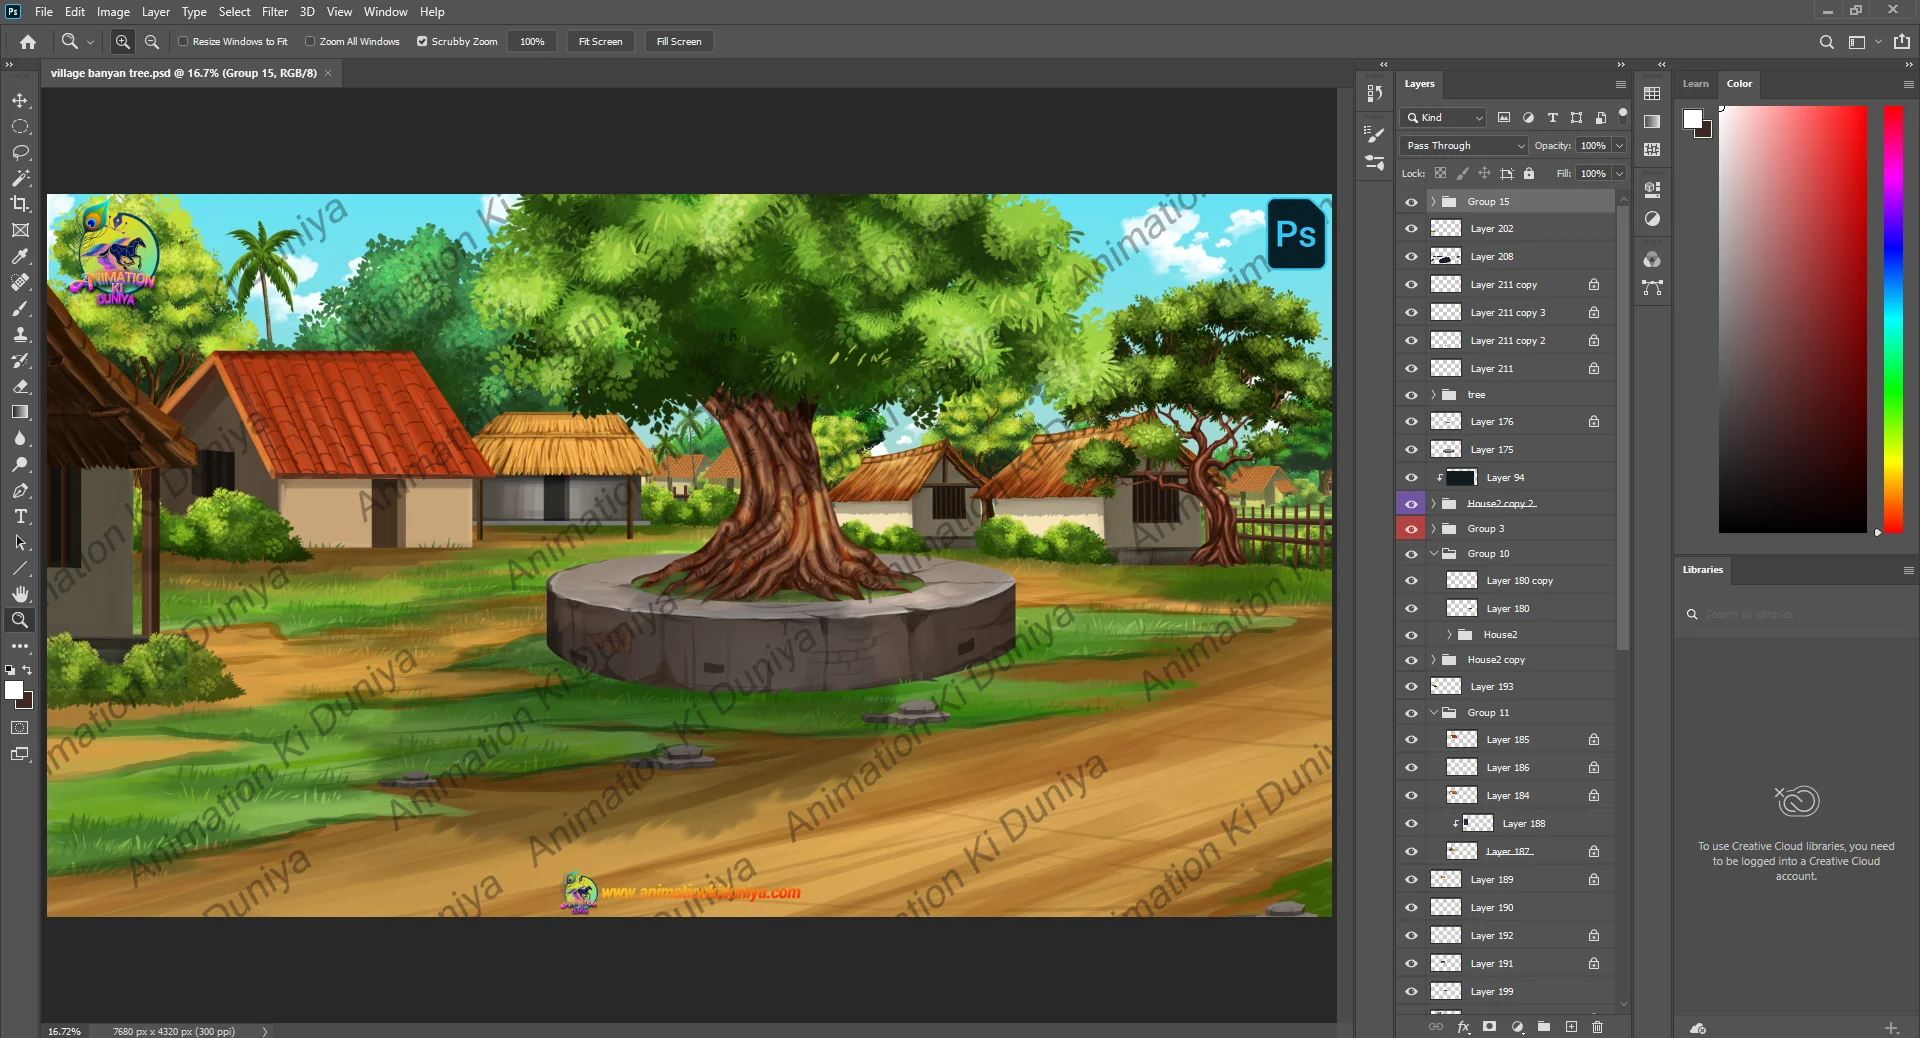Select the Hand tool
This screenshot has height=1038, width=1920.
coord(20,594)
